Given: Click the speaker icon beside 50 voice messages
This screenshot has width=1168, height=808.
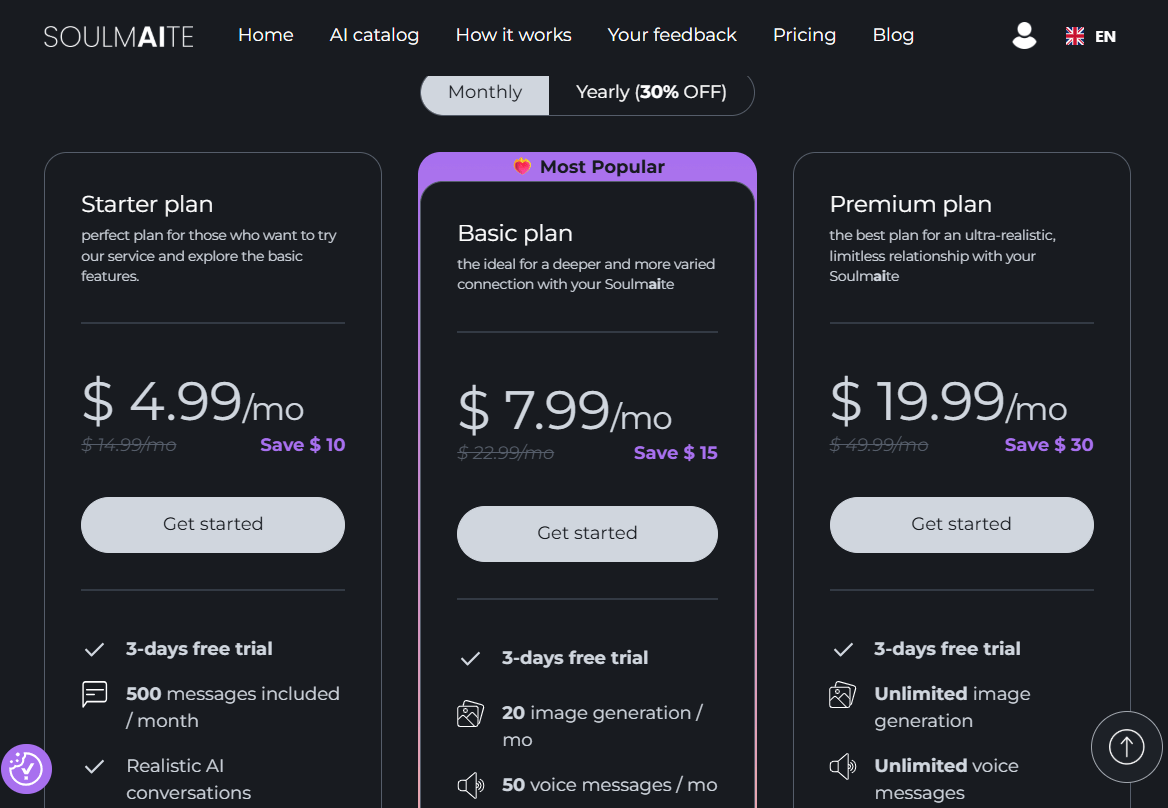Looking at the screenshot, I should 470,785.
